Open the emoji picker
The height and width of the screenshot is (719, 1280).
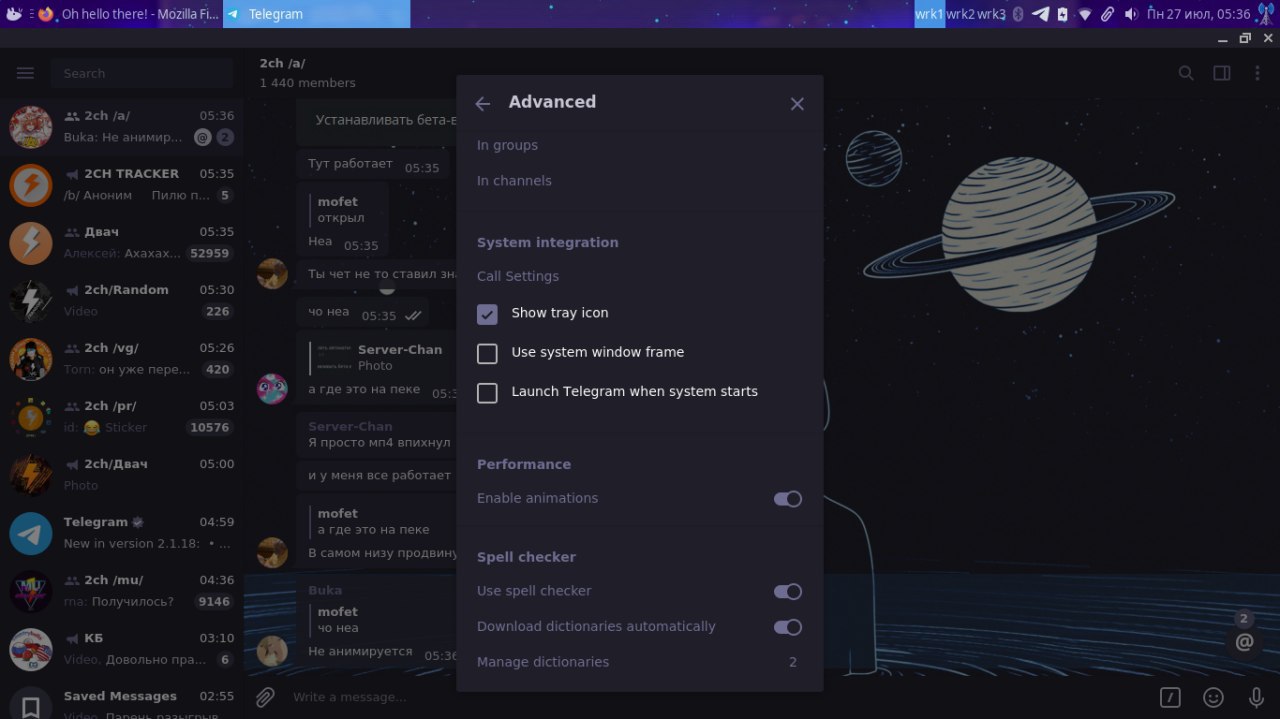click(x=1213, y=697)
